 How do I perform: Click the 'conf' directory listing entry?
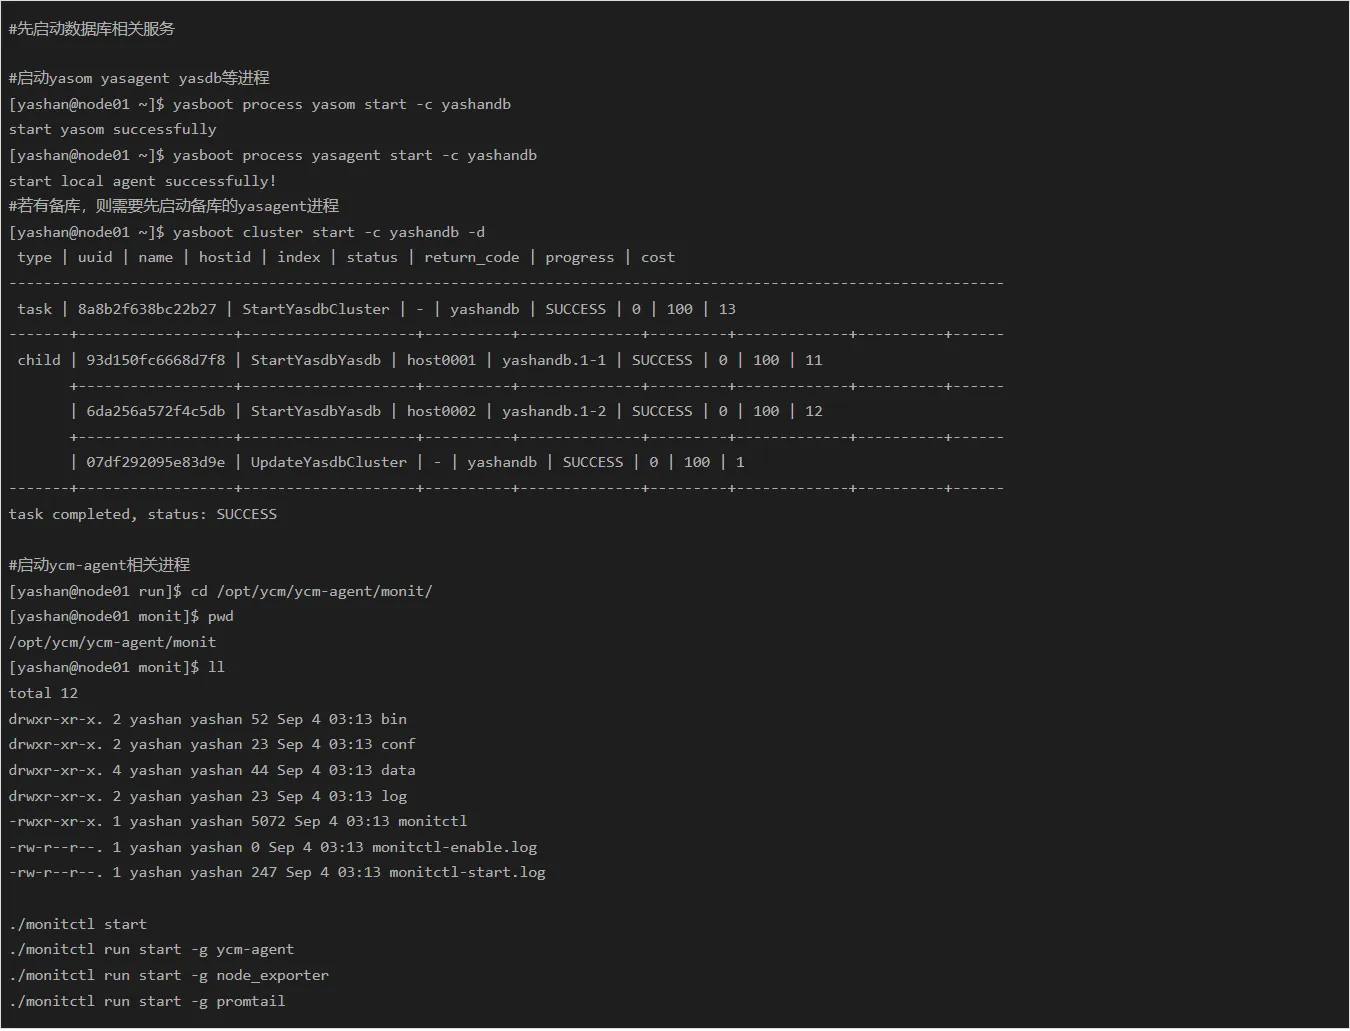pyautogui.click(x=397, y=744)
